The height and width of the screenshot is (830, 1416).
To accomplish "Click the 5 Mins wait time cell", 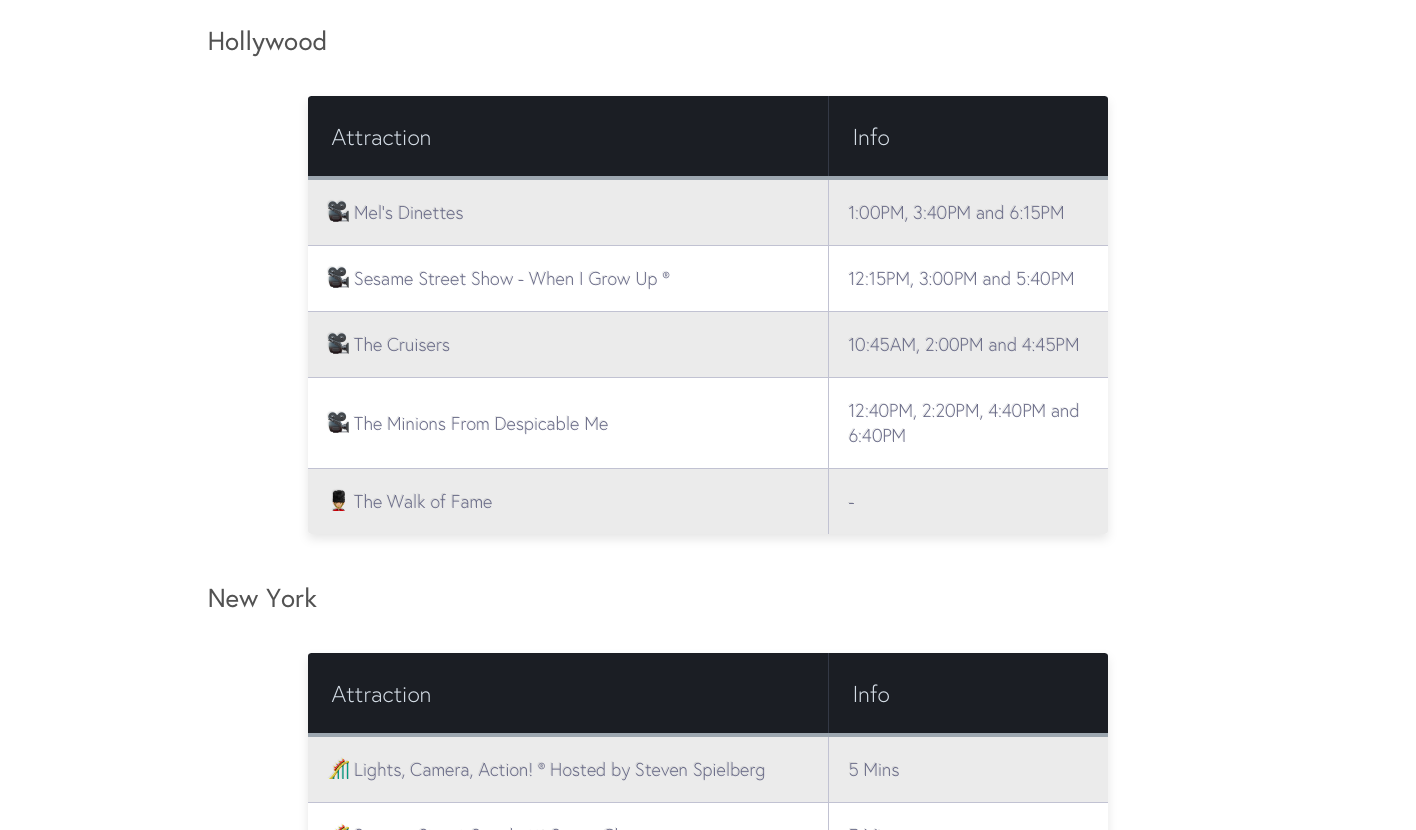I will coord(874,770).
